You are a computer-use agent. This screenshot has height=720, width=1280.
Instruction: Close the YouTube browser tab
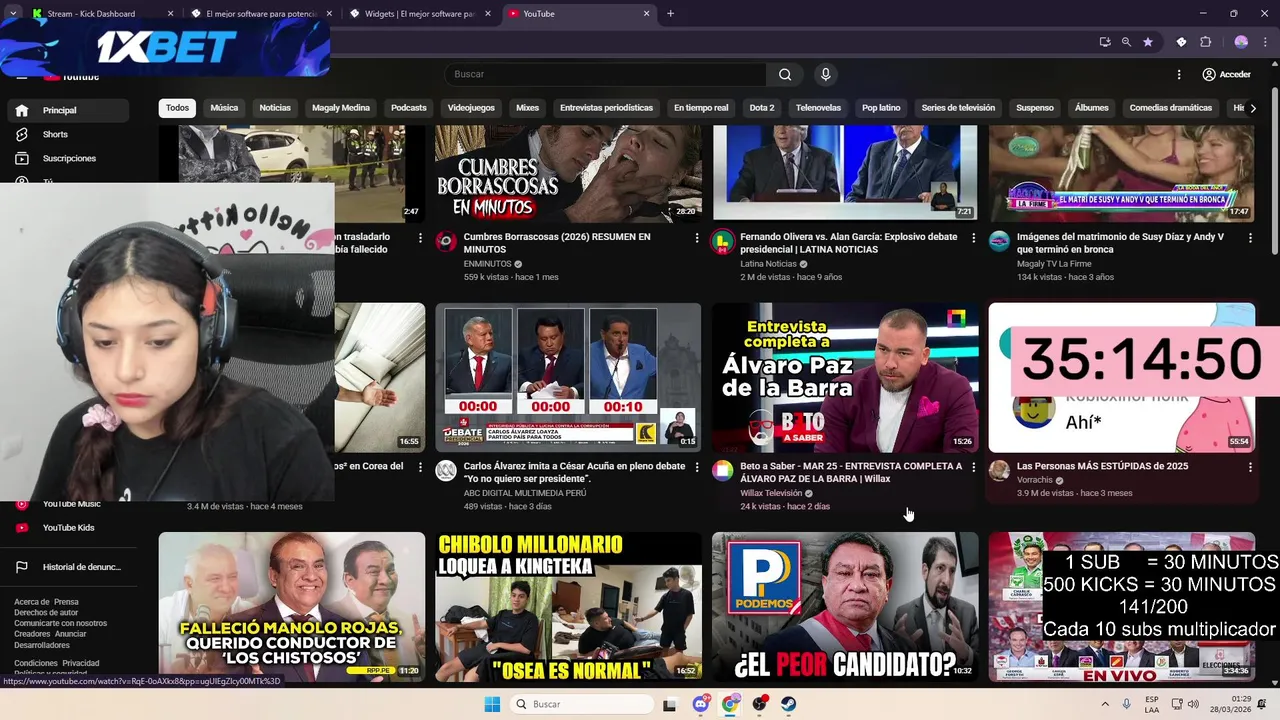pyautogui.click(x=646, y=14)
